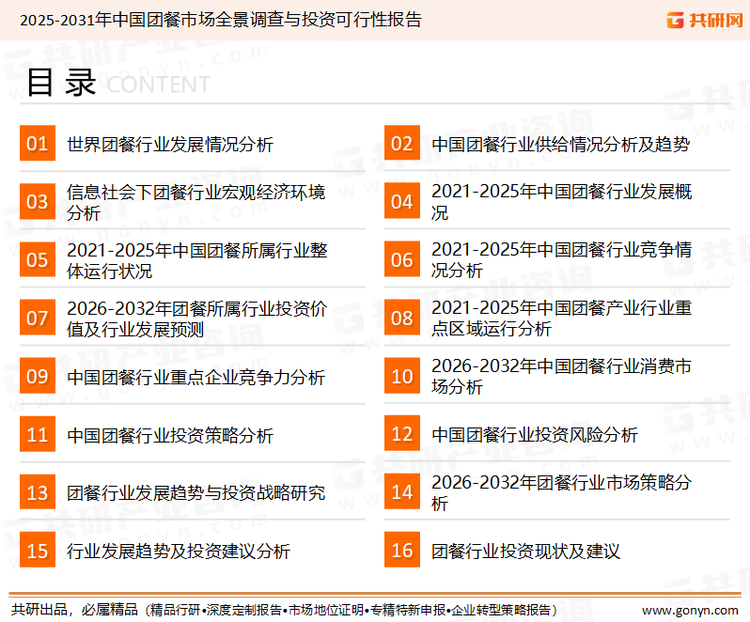Click the 共研网 logo in the header
This screenshot has width=750, height=622.
coord(705,20)
